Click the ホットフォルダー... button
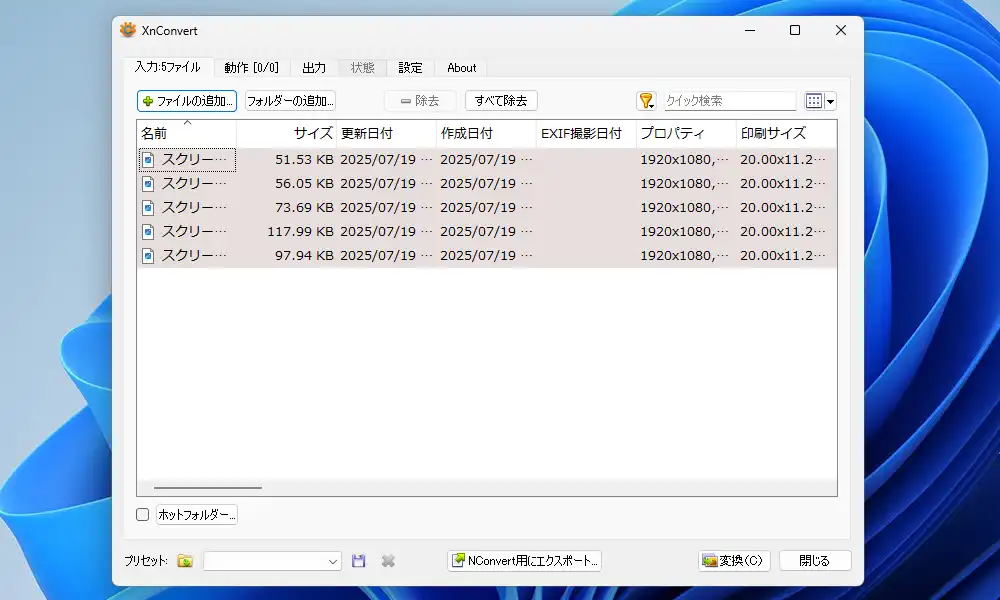The width and height of the screenshot is (1000, 600). tap(196, 515)
